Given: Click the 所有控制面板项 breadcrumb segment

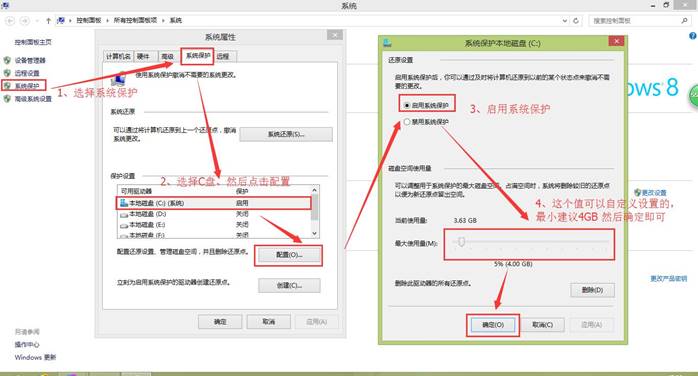Looking at the screenshot, I should [x=135, y=20].
